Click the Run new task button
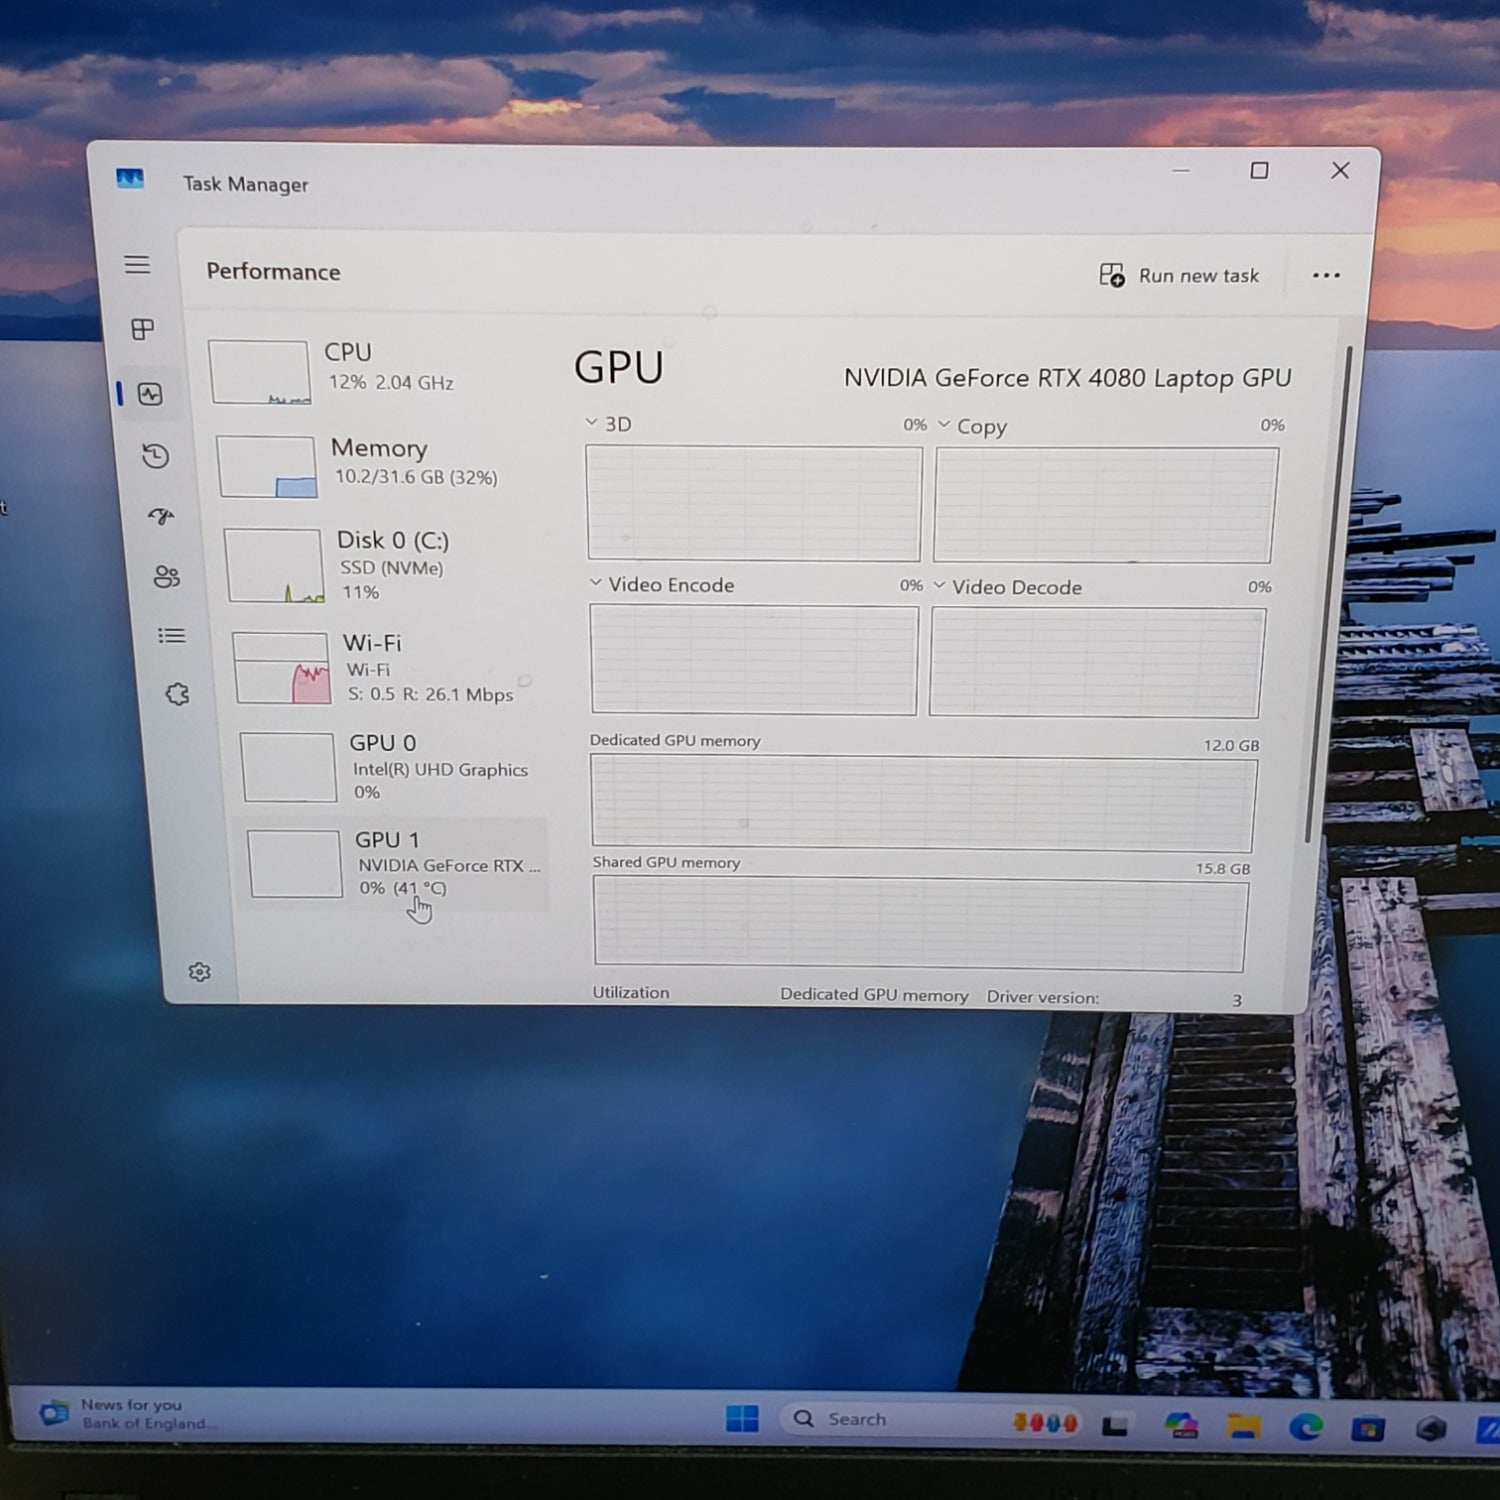This screenshot has width=1500, height=1500. tap(1179, 276)
